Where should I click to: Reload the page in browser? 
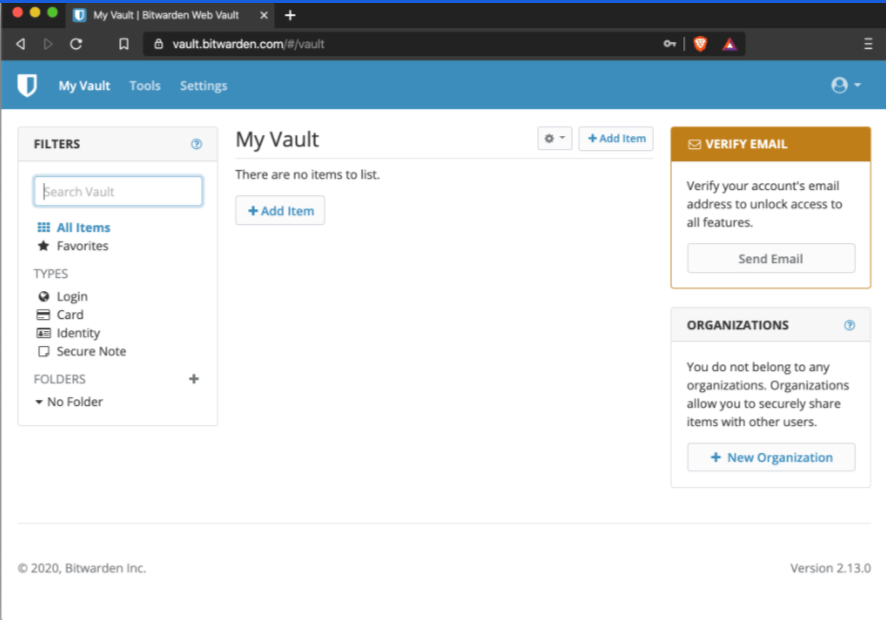[x=76, y=44]
